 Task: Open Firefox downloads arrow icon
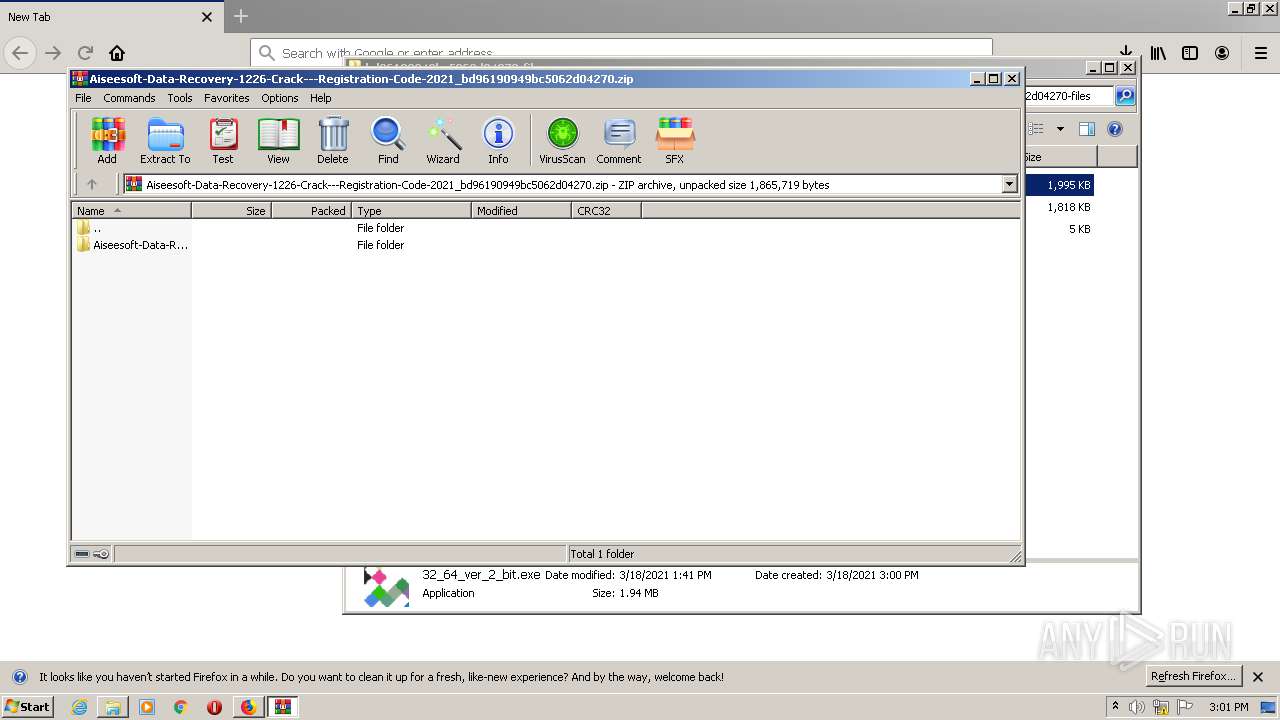coord(1126,53)
